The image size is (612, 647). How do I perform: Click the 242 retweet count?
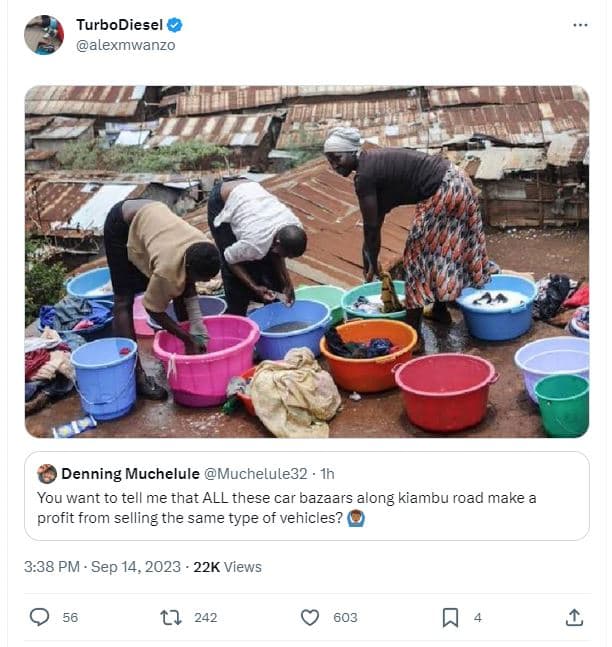205,617
